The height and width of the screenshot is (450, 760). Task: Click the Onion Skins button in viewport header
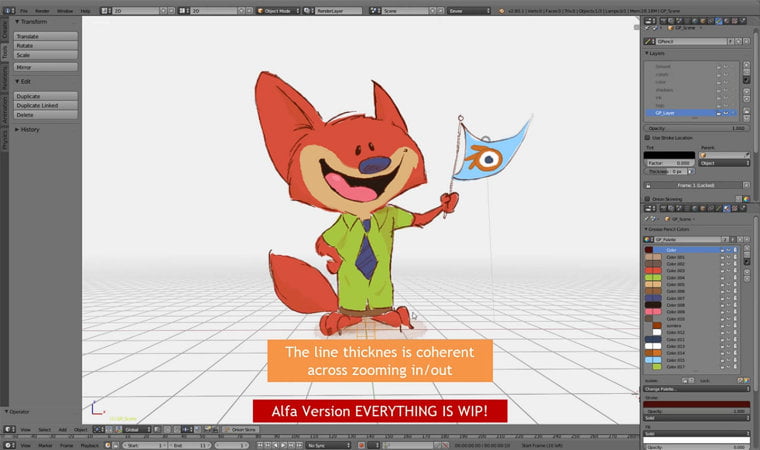pyautogui.click(x=240, y=430)
